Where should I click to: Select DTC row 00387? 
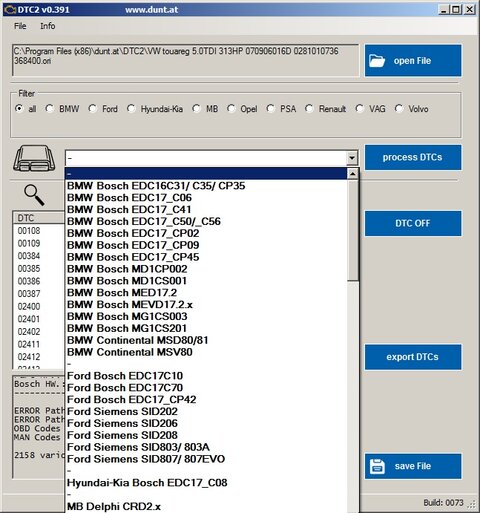pyautogui.click(x=39, y=294)
